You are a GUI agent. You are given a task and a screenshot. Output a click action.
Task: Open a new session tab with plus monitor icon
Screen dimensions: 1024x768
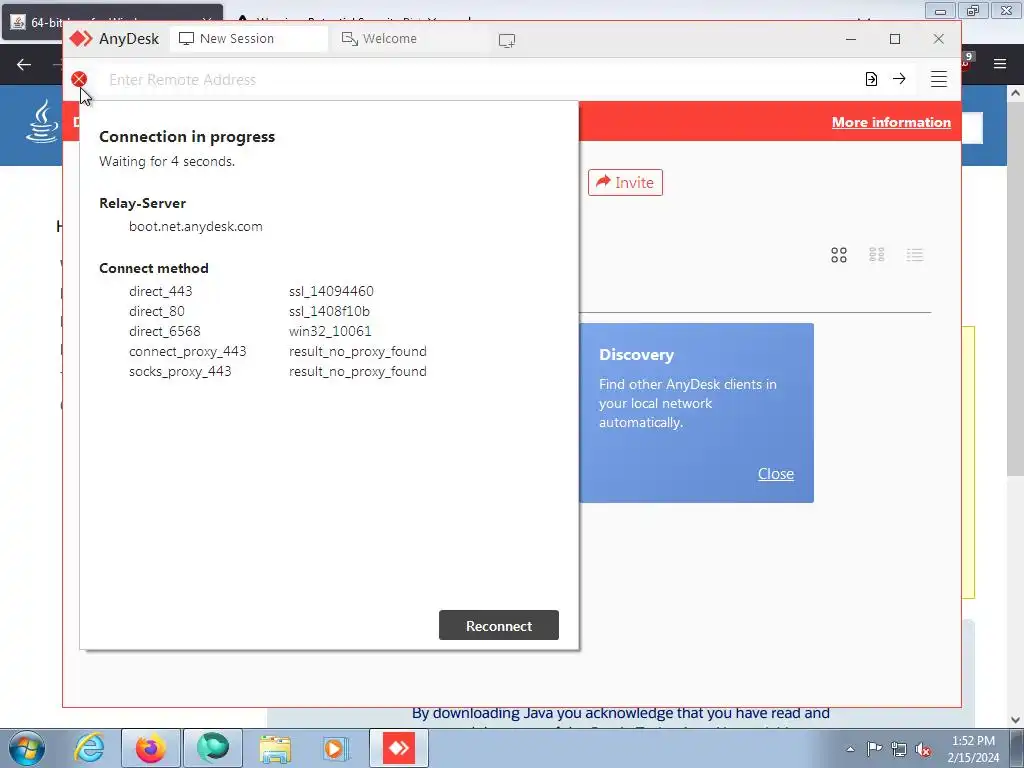point(507,40)
